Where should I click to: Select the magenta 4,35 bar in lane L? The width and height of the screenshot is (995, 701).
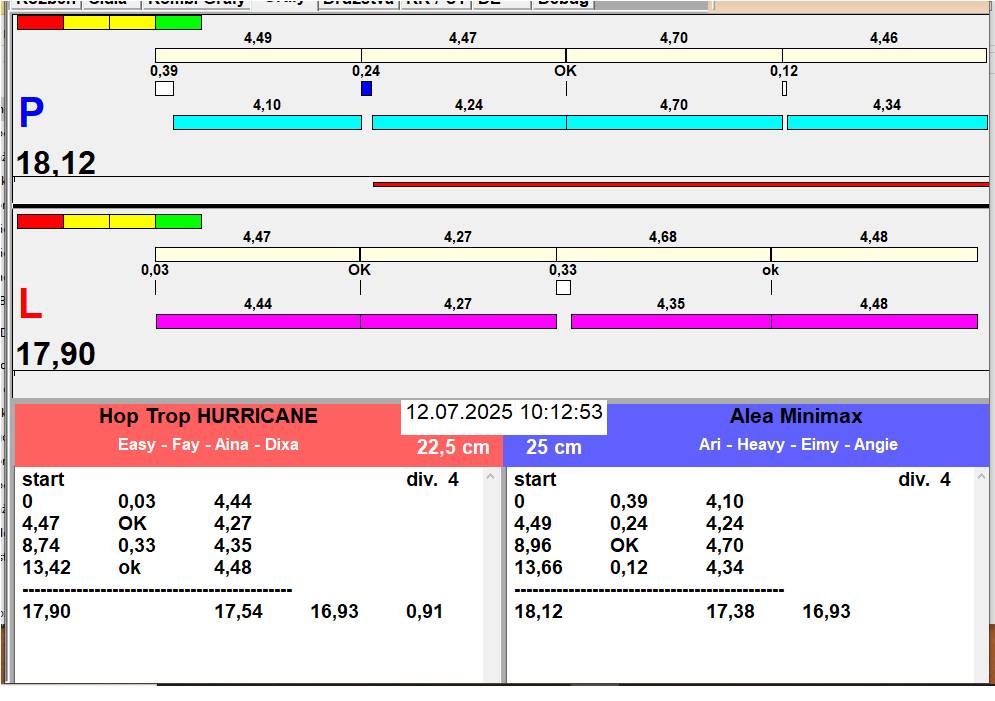point(671,321)
